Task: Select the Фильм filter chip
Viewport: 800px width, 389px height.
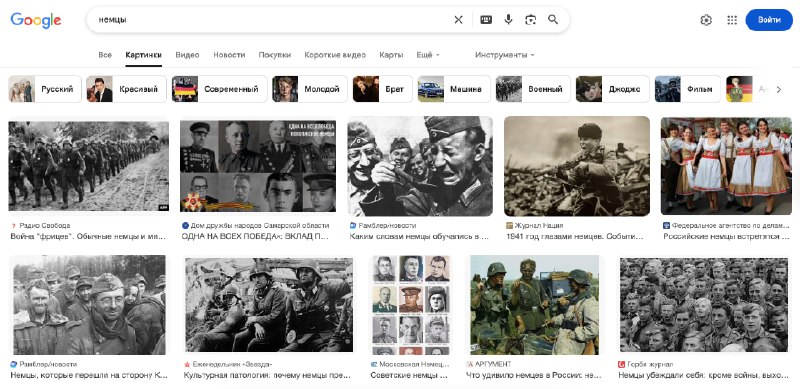Action: 688,89
